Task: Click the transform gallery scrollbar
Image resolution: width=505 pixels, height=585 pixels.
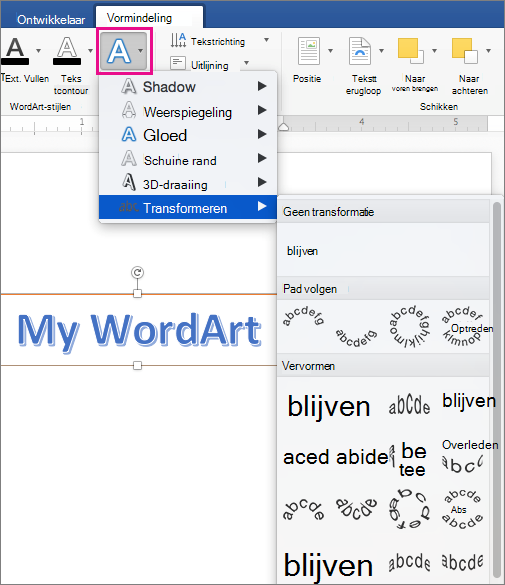Action: [496, 390]
